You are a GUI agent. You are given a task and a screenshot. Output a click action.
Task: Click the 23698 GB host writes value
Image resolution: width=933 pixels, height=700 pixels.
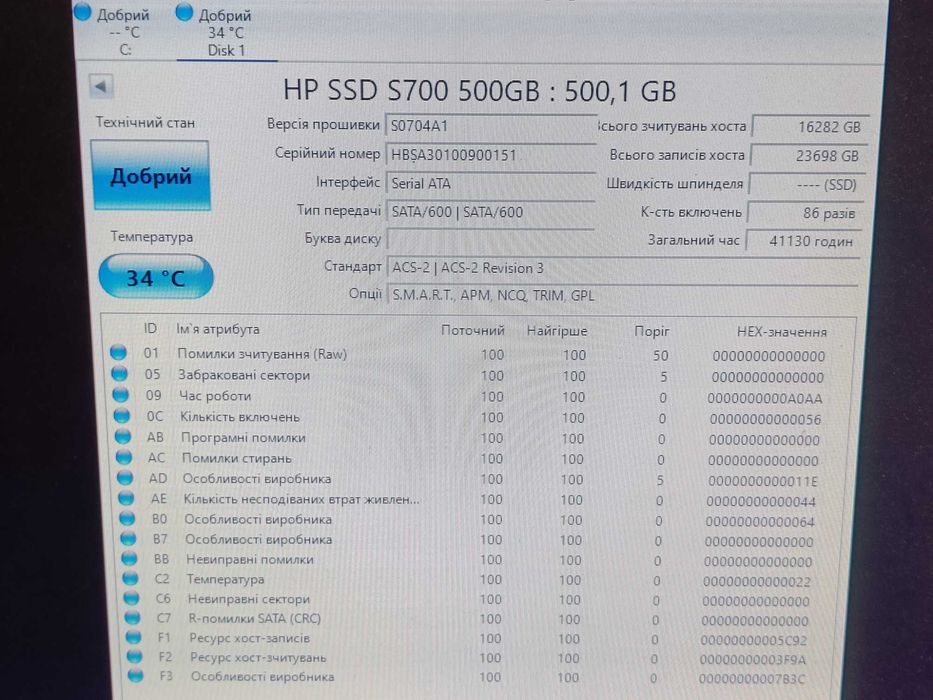(x=809, y=156)
